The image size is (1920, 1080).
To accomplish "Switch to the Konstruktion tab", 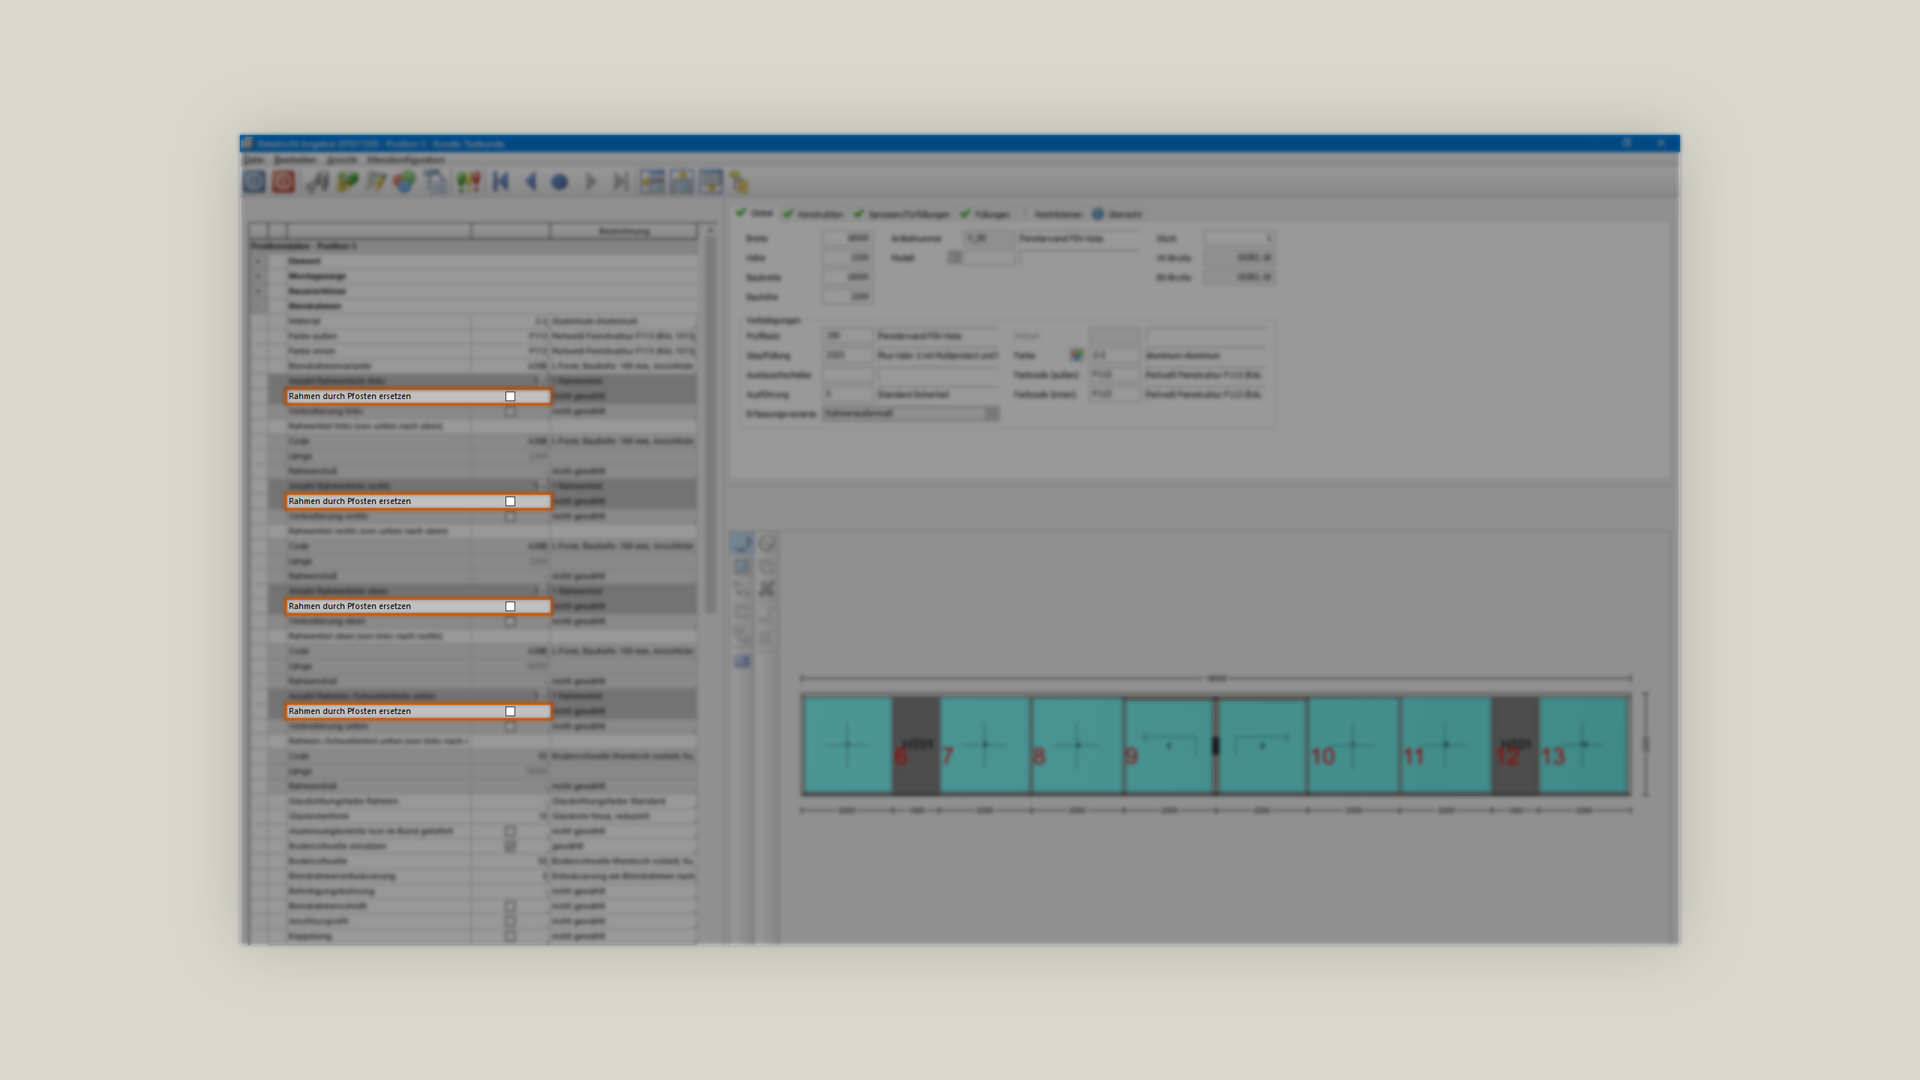I will tap(814, 214).
